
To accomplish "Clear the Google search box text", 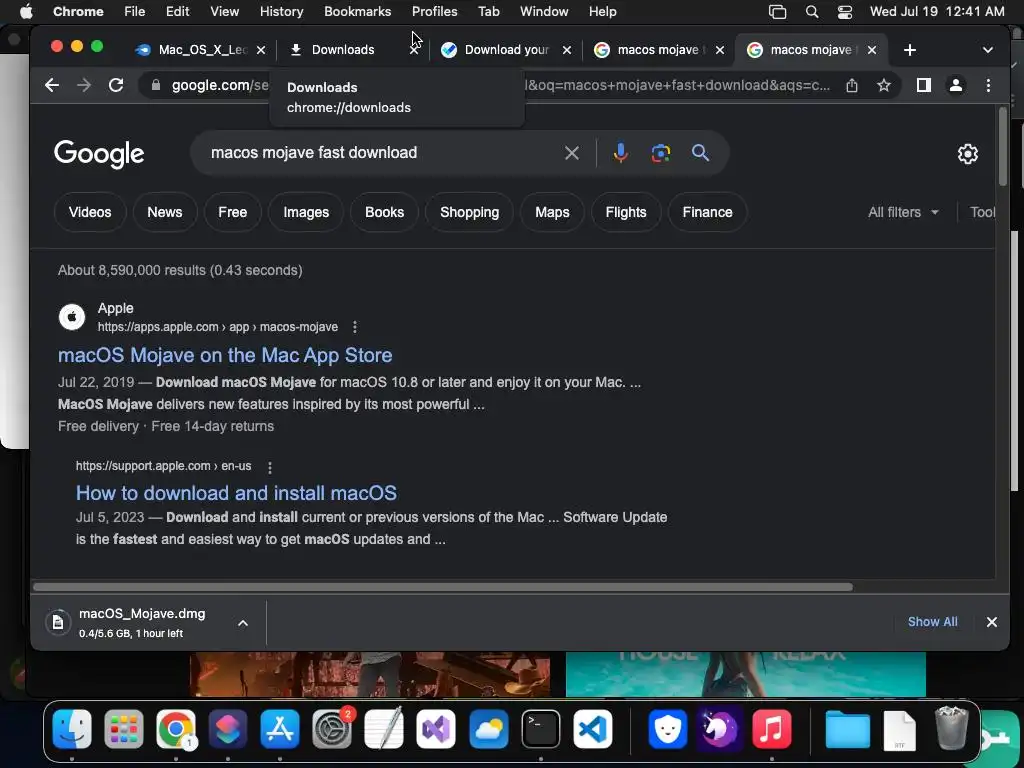I will pyautogui.click(x=571, y=153).
